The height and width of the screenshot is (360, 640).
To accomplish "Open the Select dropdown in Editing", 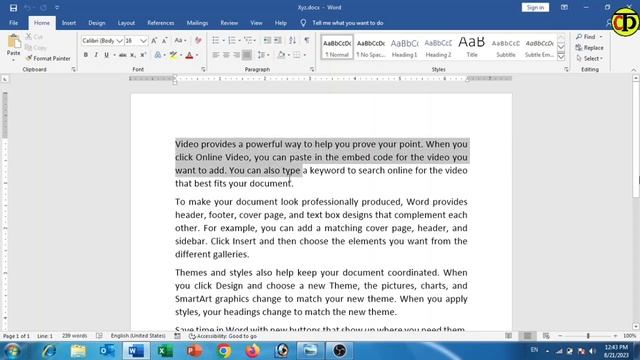I will (590, 58).
